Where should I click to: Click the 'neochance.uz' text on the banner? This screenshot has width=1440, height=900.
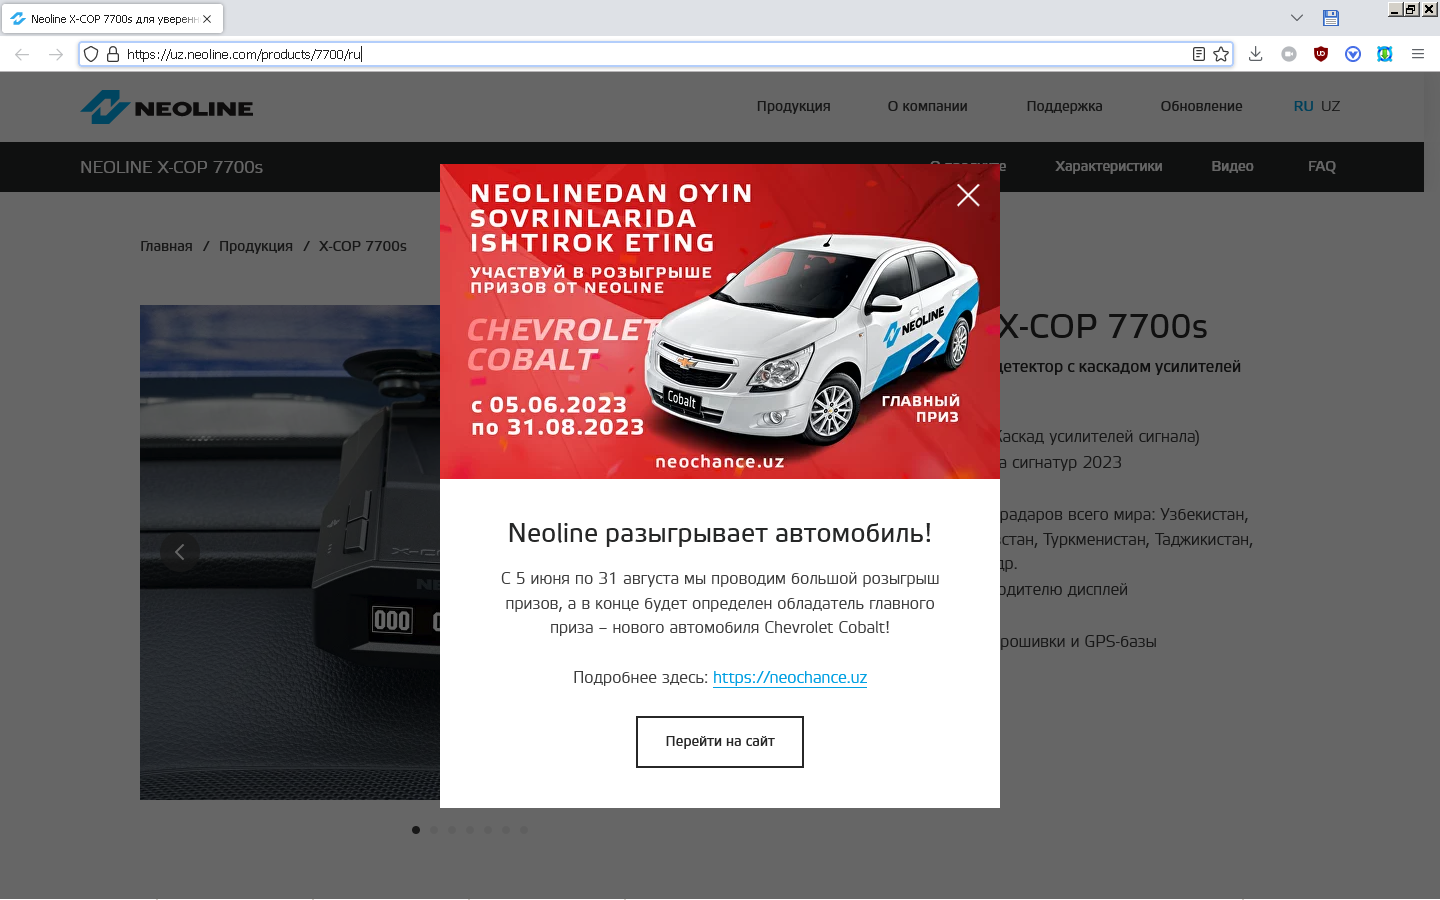tap(720, 462)
